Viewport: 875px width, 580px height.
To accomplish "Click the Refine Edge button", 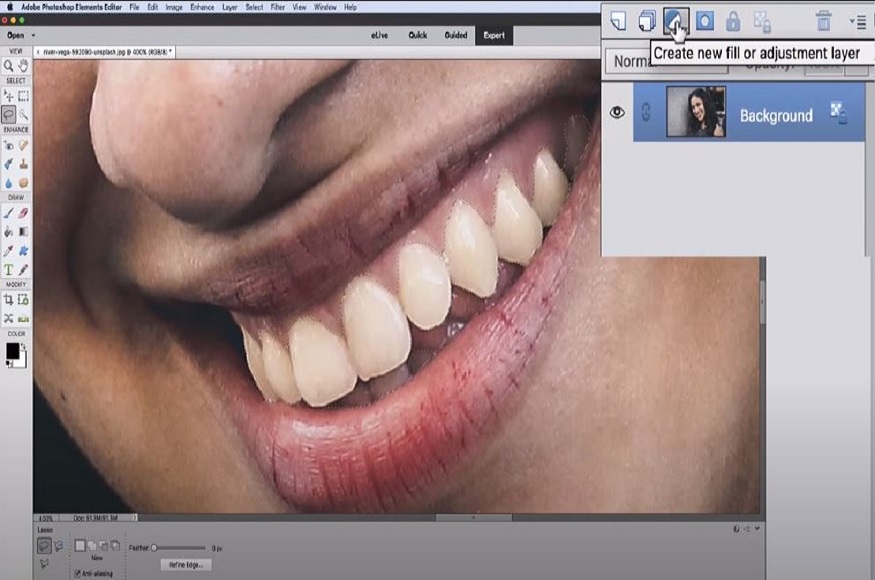I will 186,565.
